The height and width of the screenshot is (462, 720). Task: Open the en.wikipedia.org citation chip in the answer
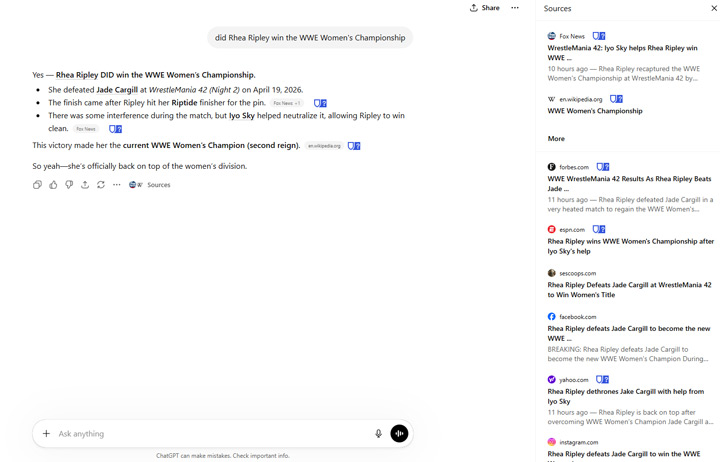pyautogui.click(x=324, y=146)
